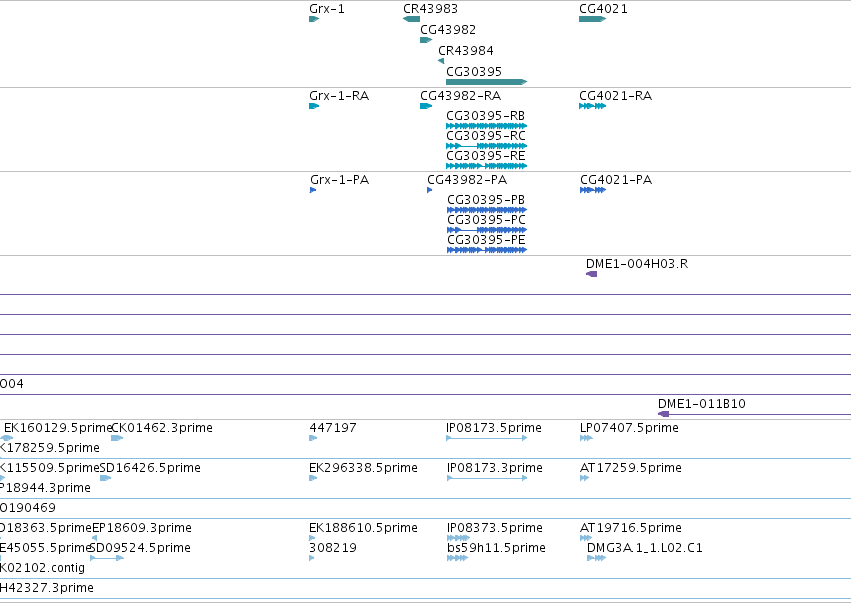Select the IP08173.3prime EST label
The width and height of the screenshot is (851, 603).
click(495, 468)
